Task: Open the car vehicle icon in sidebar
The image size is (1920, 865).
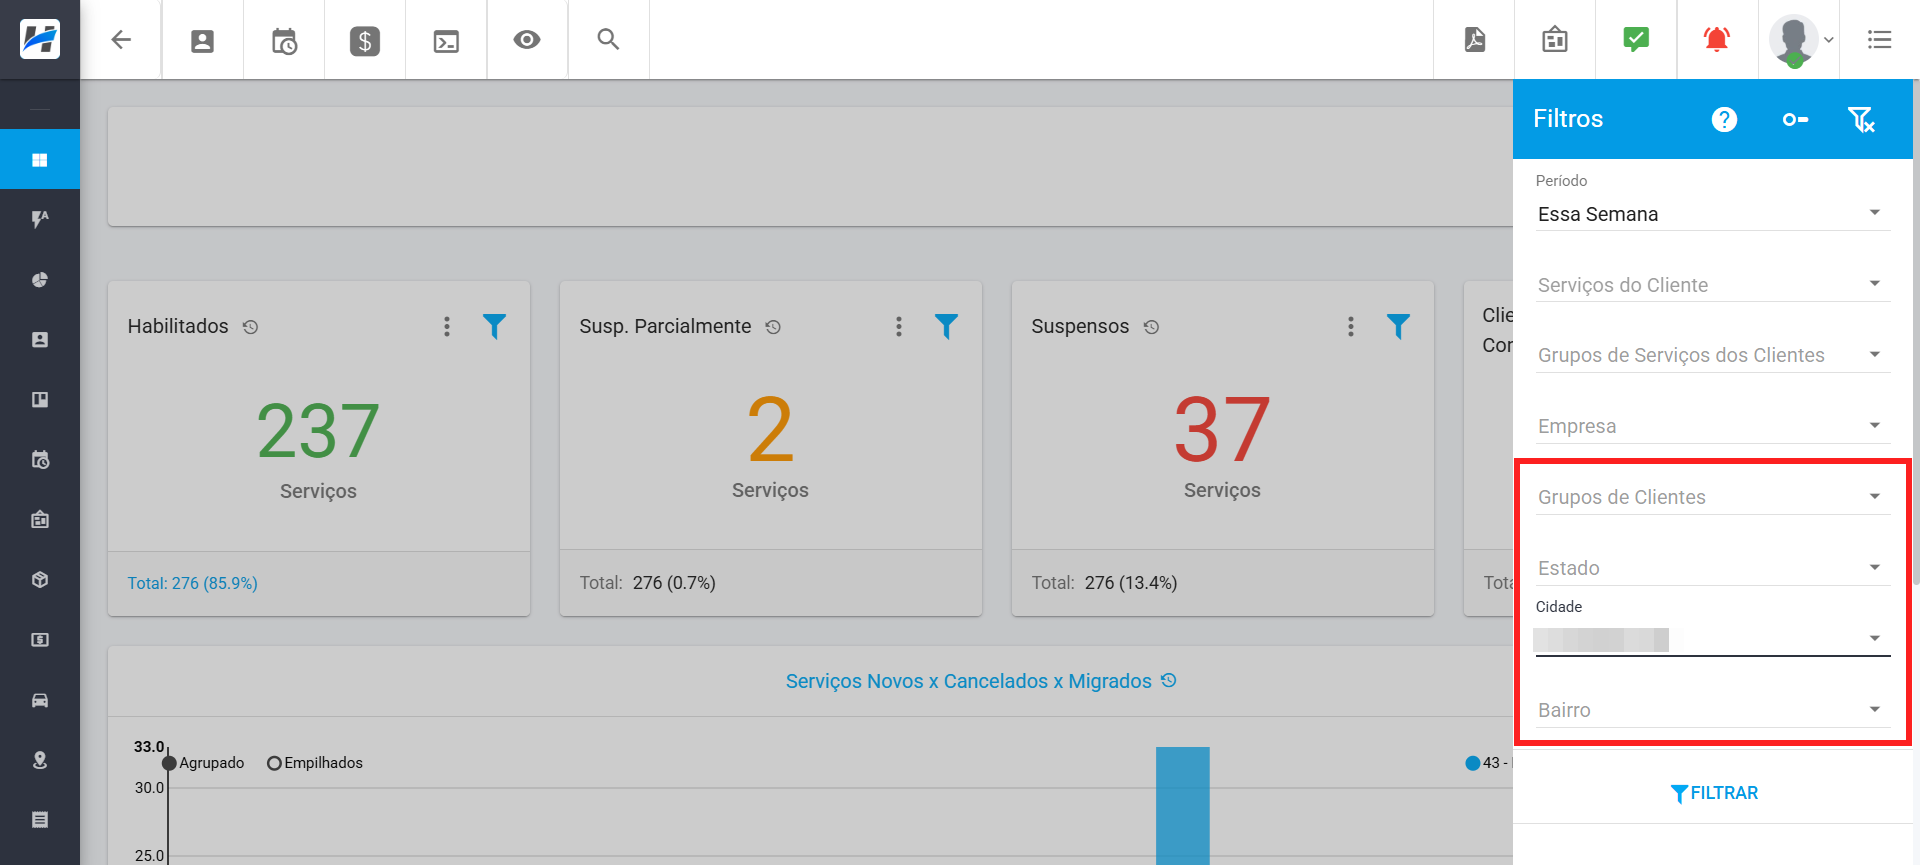Action: coord(40,700)
